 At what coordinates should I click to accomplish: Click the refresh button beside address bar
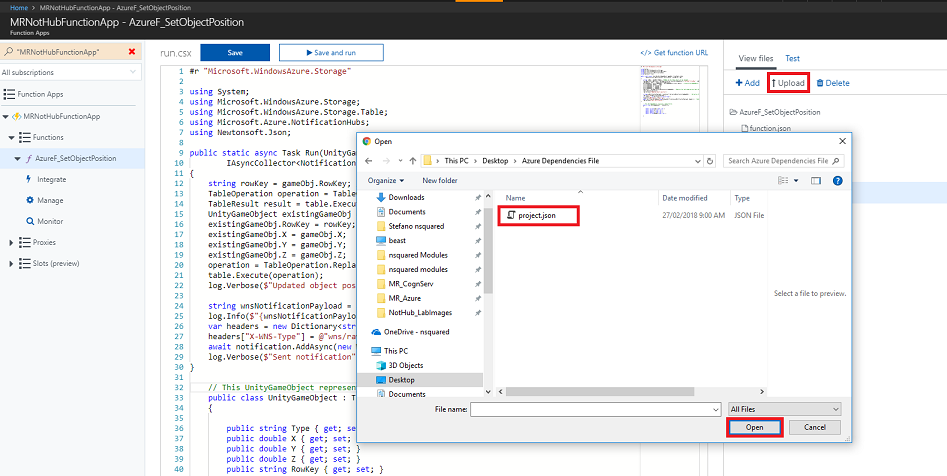(x=710, y=160)
